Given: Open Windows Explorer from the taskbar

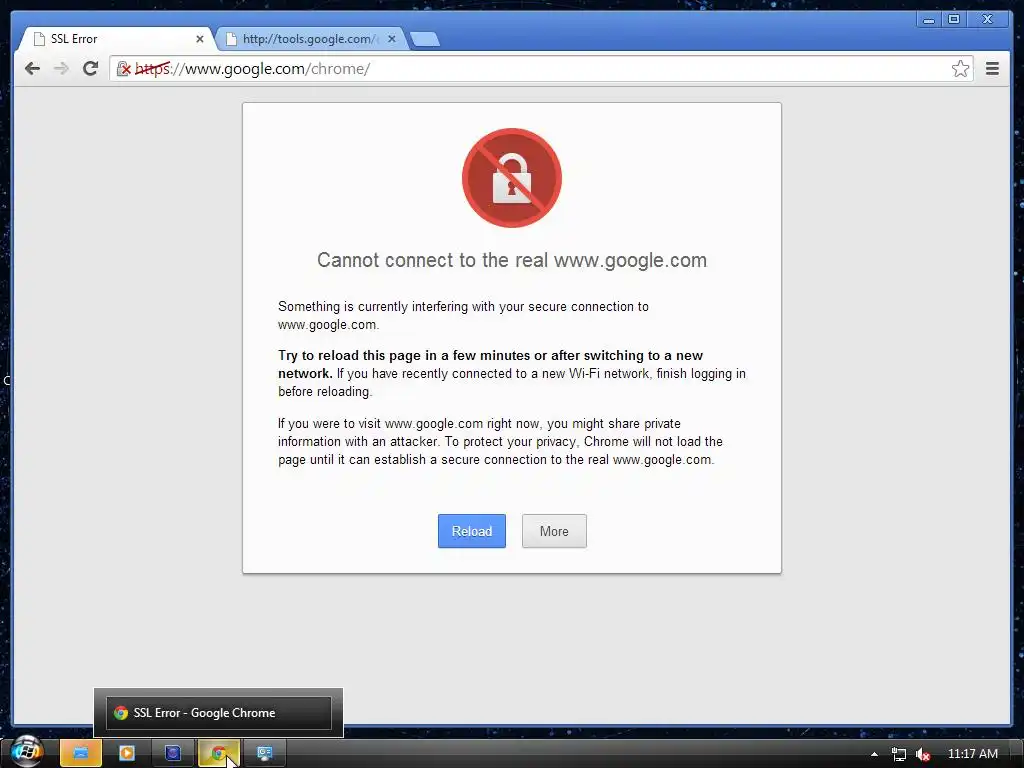Looking at the screenshot, I should pos(81,753).
